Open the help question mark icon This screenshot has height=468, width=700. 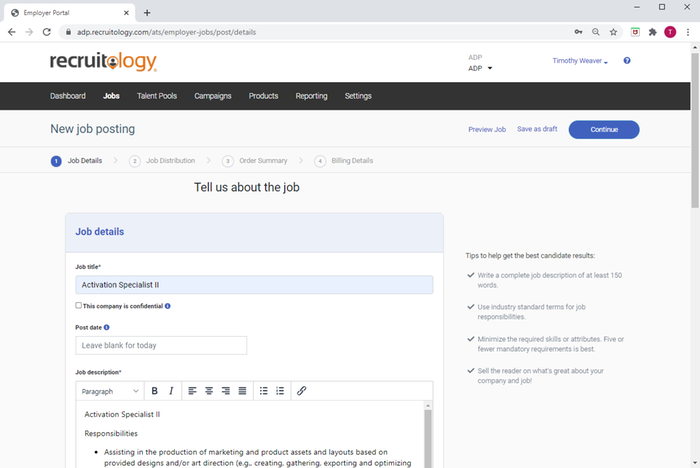tap(627, 61)
